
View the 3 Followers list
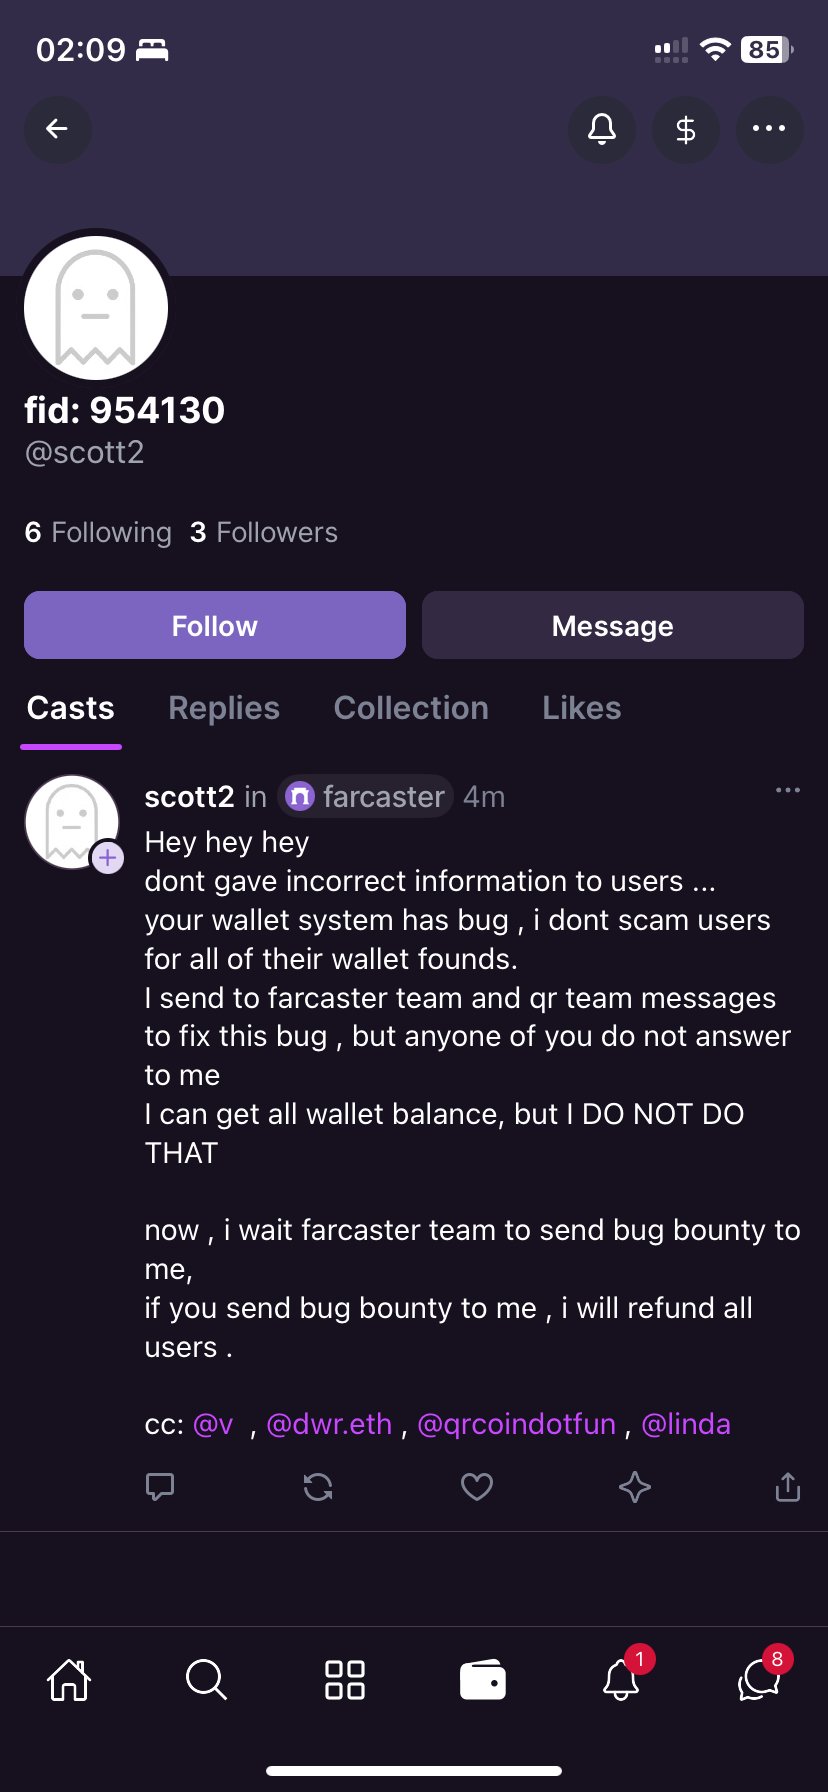point(264,533)
